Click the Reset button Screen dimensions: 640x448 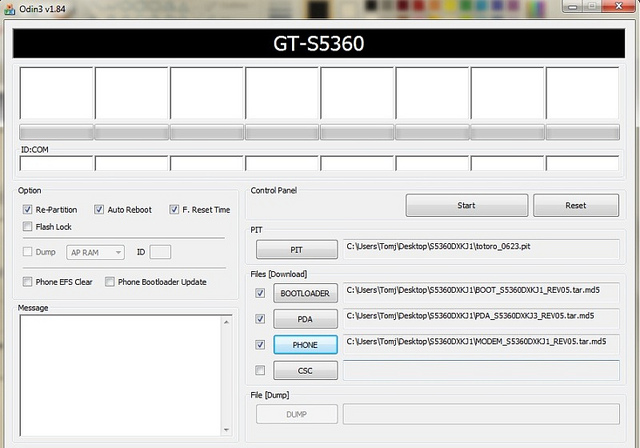(576, 205)
